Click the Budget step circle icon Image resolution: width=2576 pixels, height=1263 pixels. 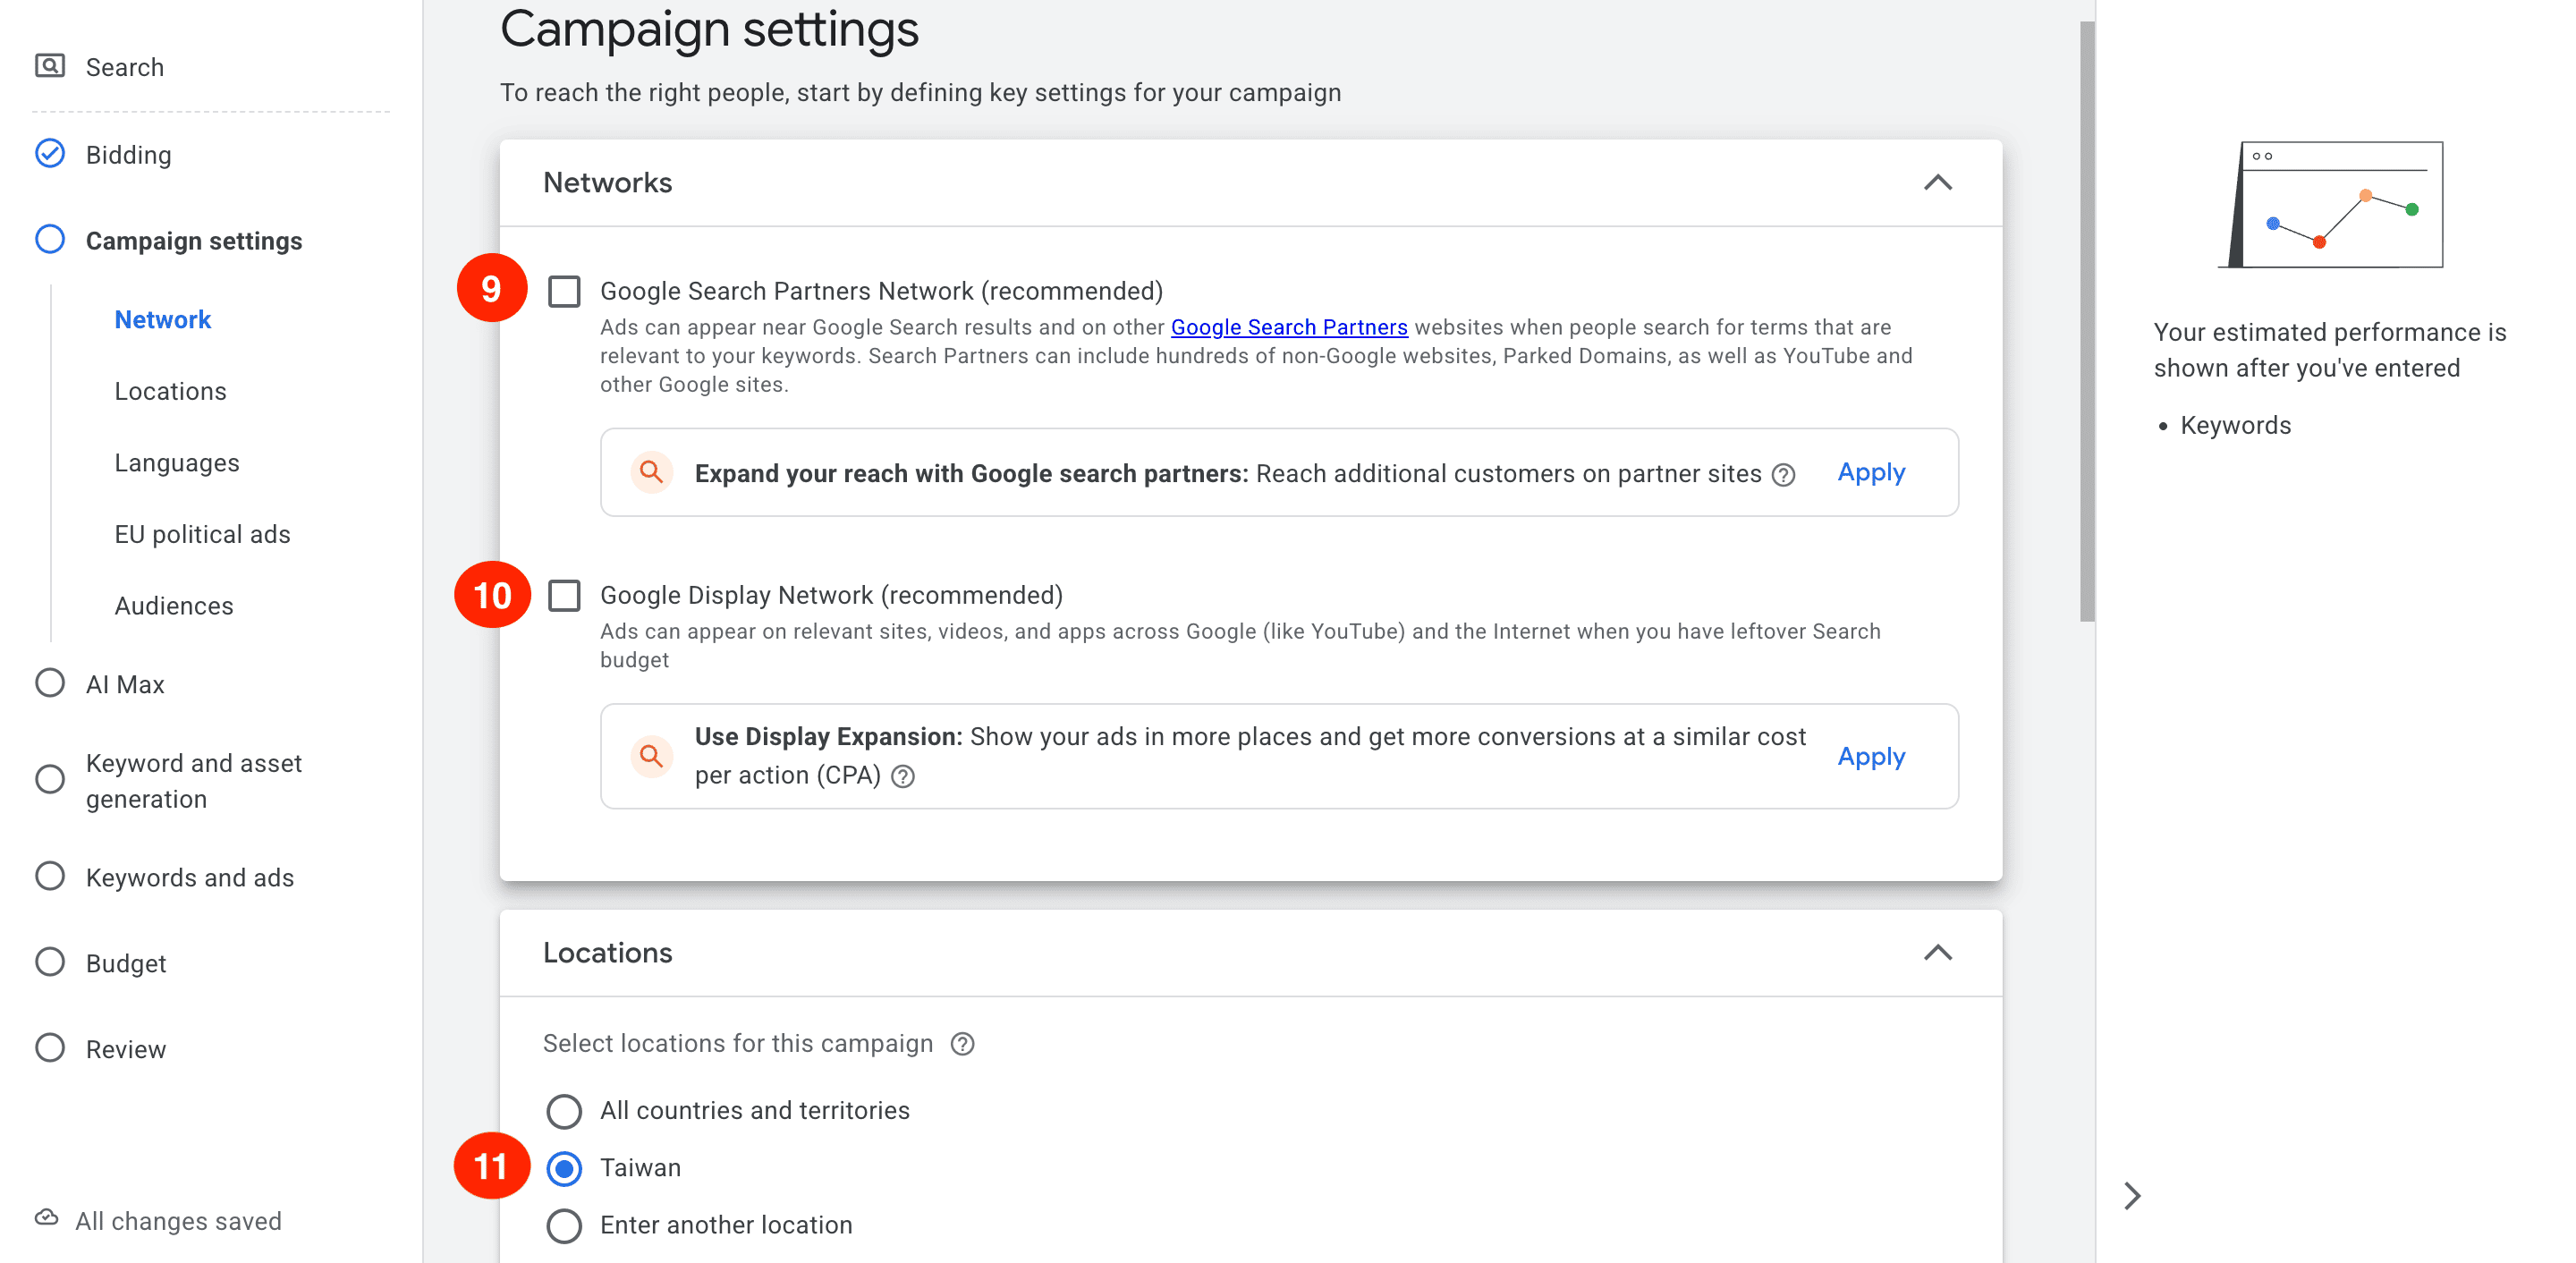point(50,963)
